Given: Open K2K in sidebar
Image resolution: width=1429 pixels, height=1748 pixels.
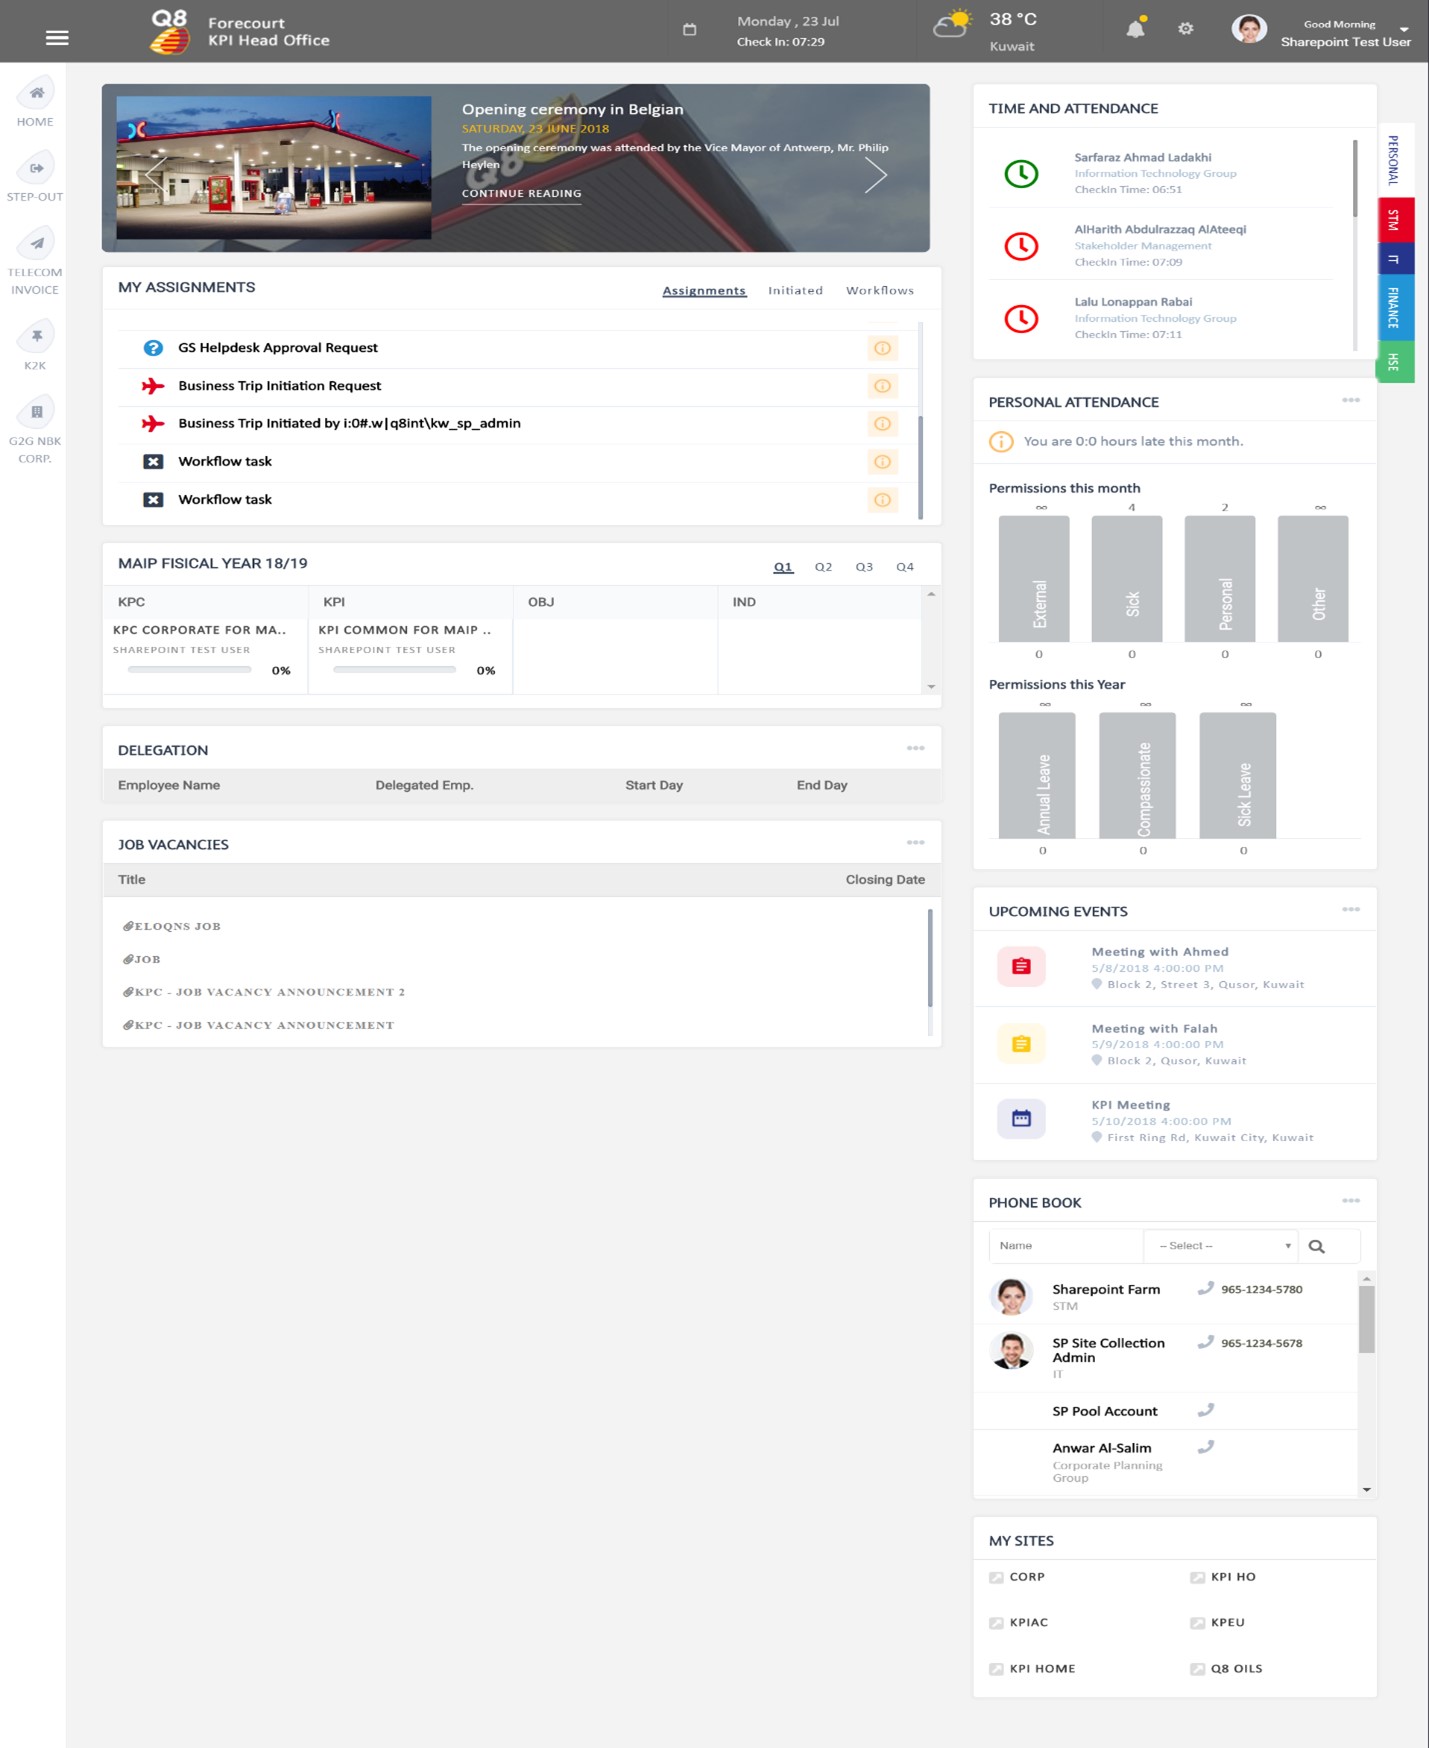Looking at the screenshot, I should click(35, 347).
